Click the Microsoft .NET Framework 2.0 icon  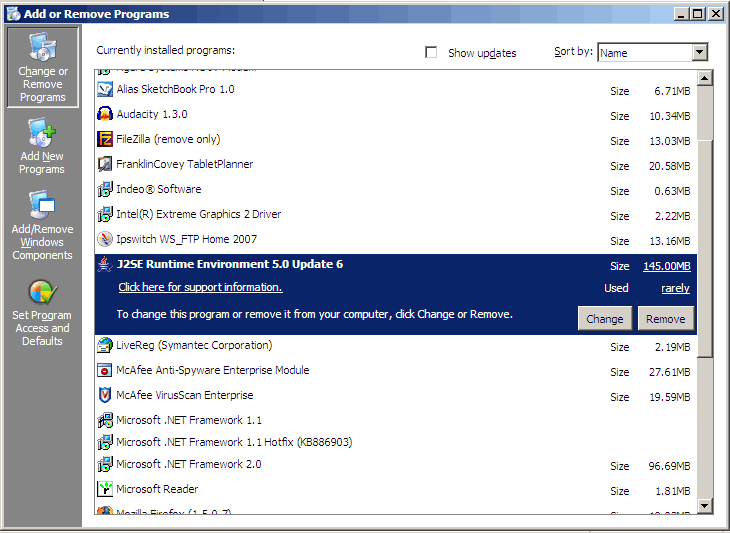point(105,464)
